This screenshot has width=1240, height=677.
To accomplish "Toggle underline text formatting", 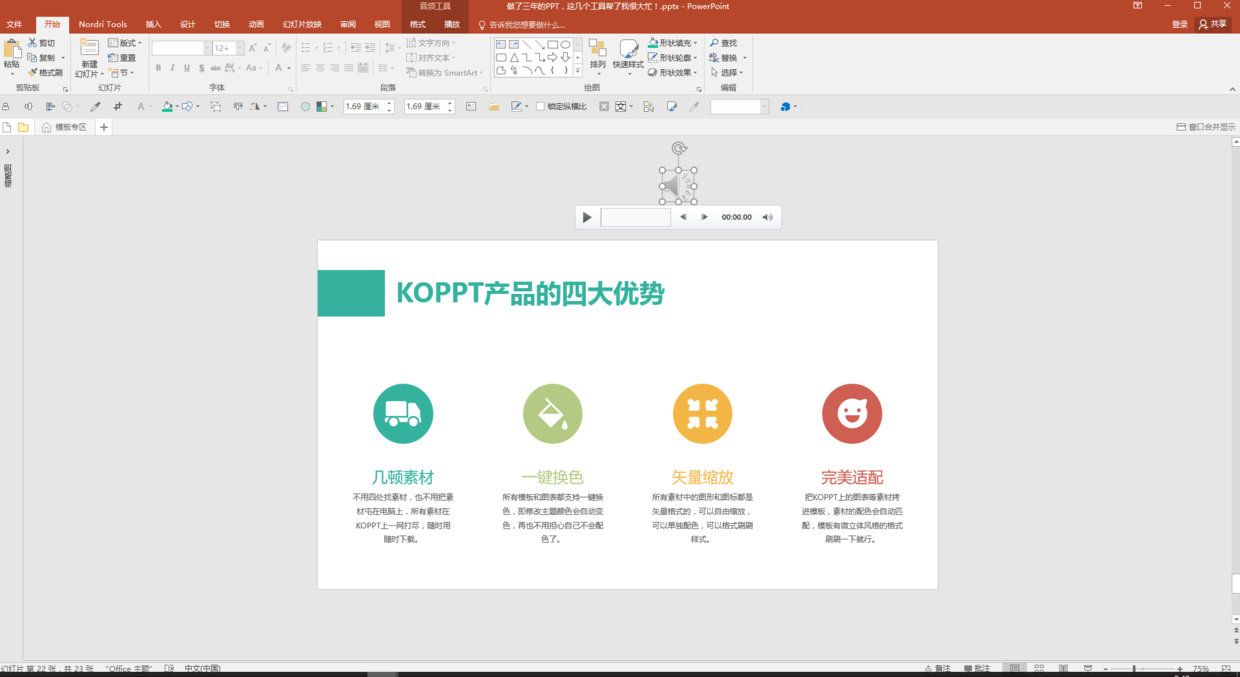I will pos(187,68).
